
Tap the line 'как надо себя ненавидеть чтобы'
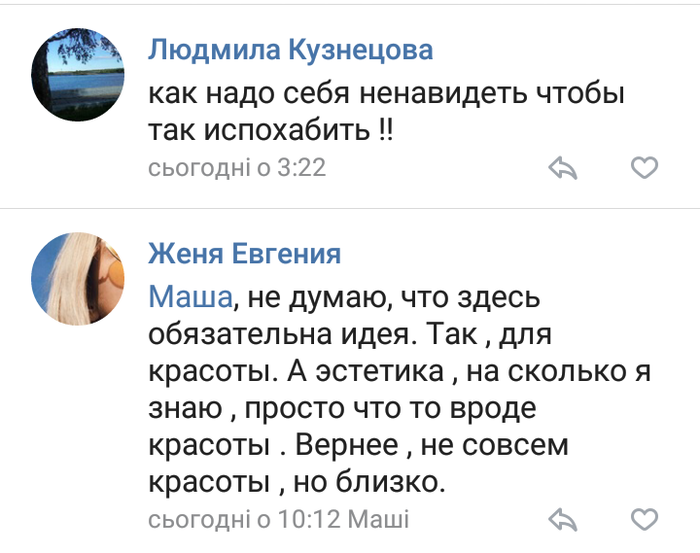pyautogui.click(x=386, y=95)
